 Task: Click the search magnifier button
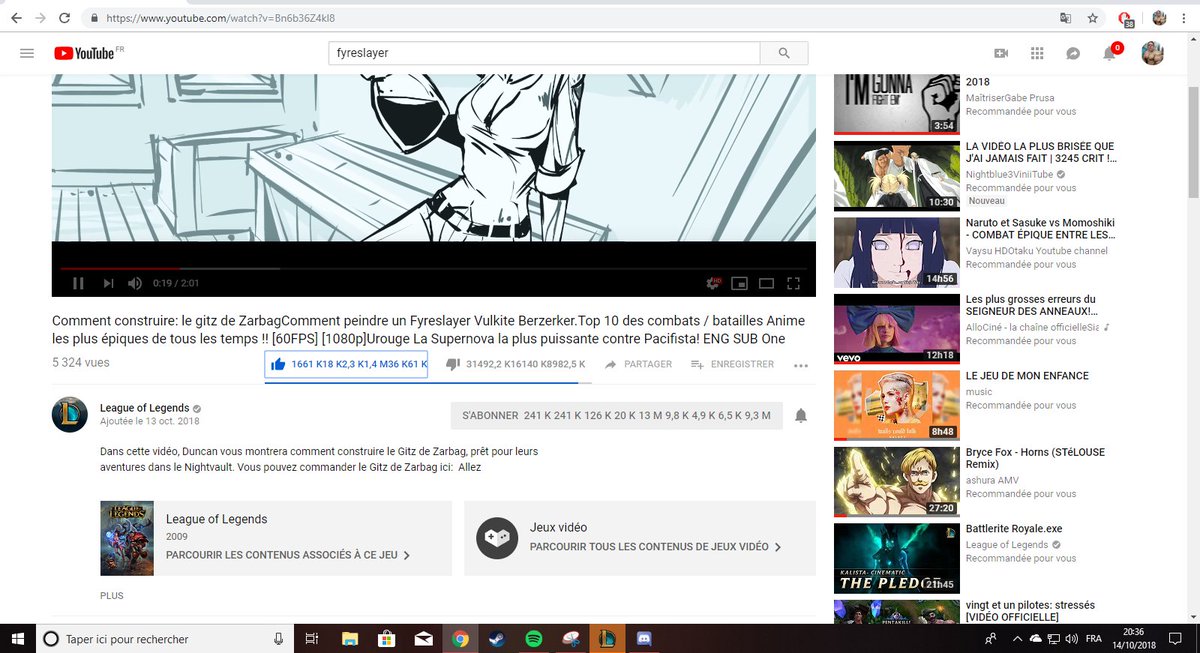click(784, 53)
